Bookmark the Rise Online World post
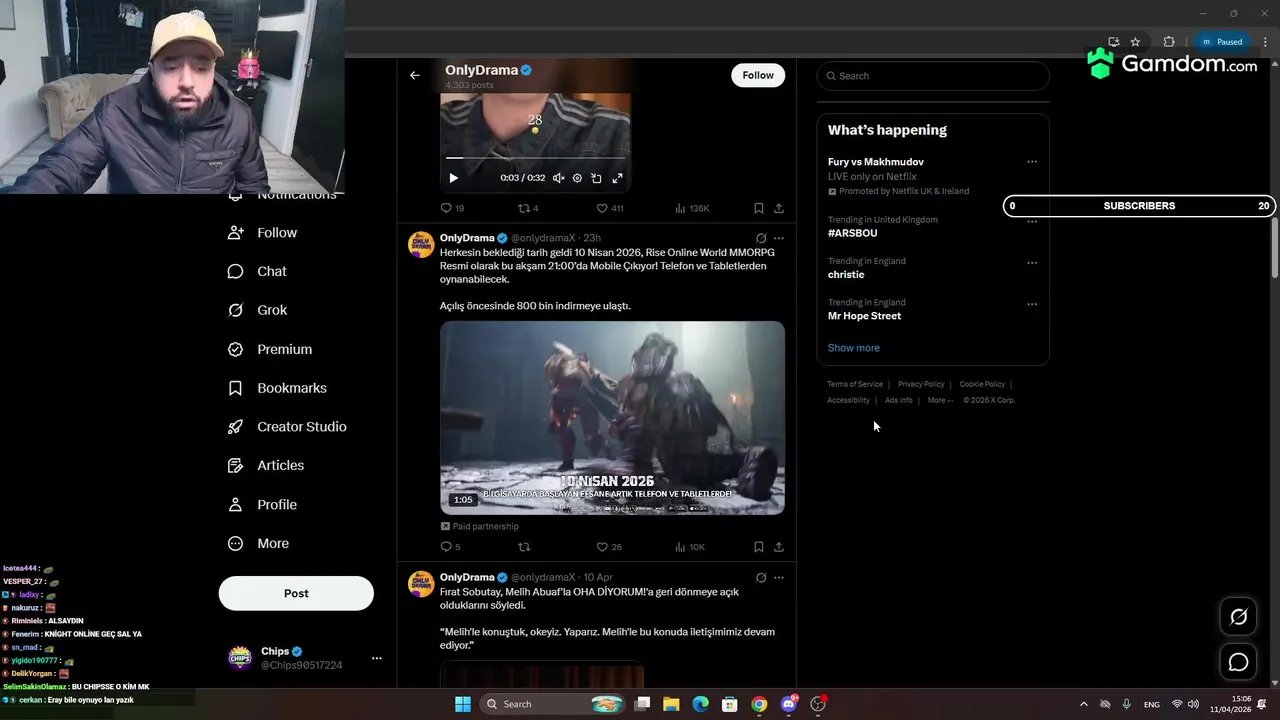1280x720 pixels. pos(759,547)
